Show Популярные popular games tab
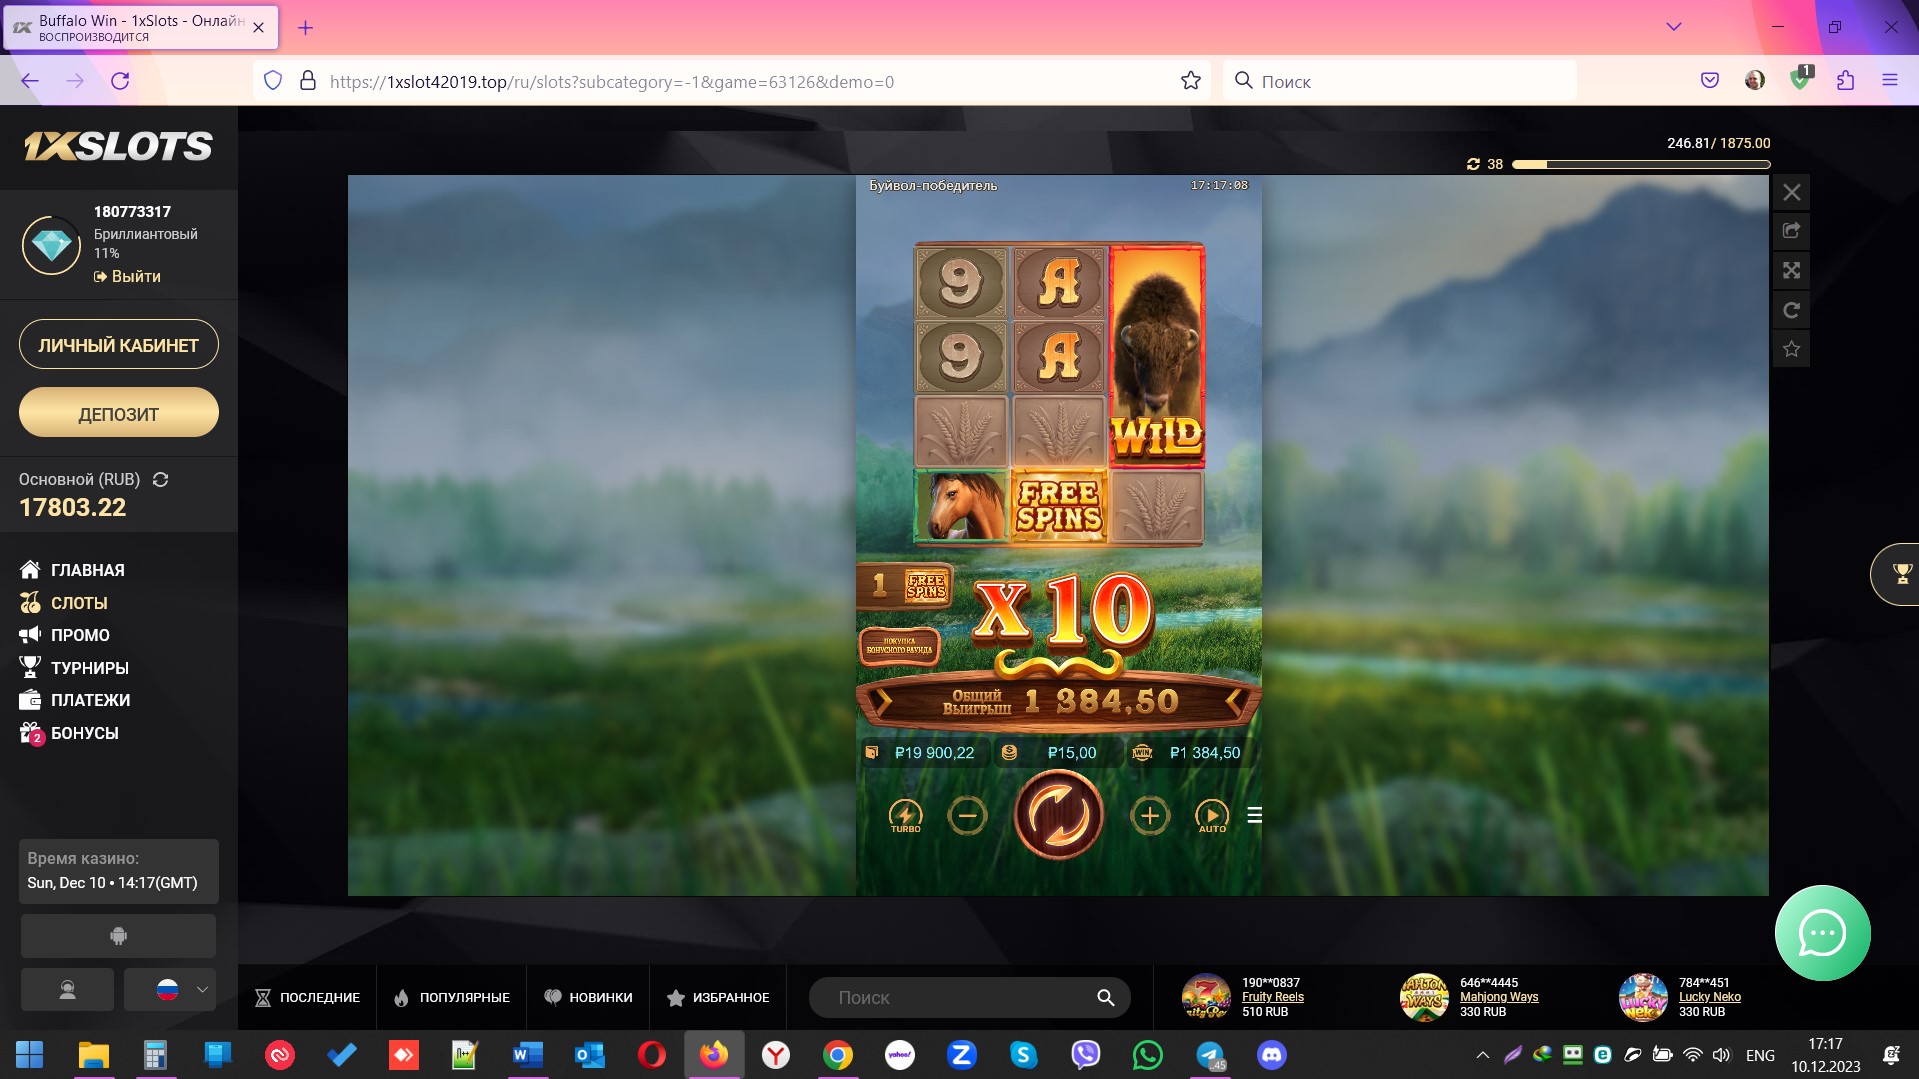 coord(452,998)
